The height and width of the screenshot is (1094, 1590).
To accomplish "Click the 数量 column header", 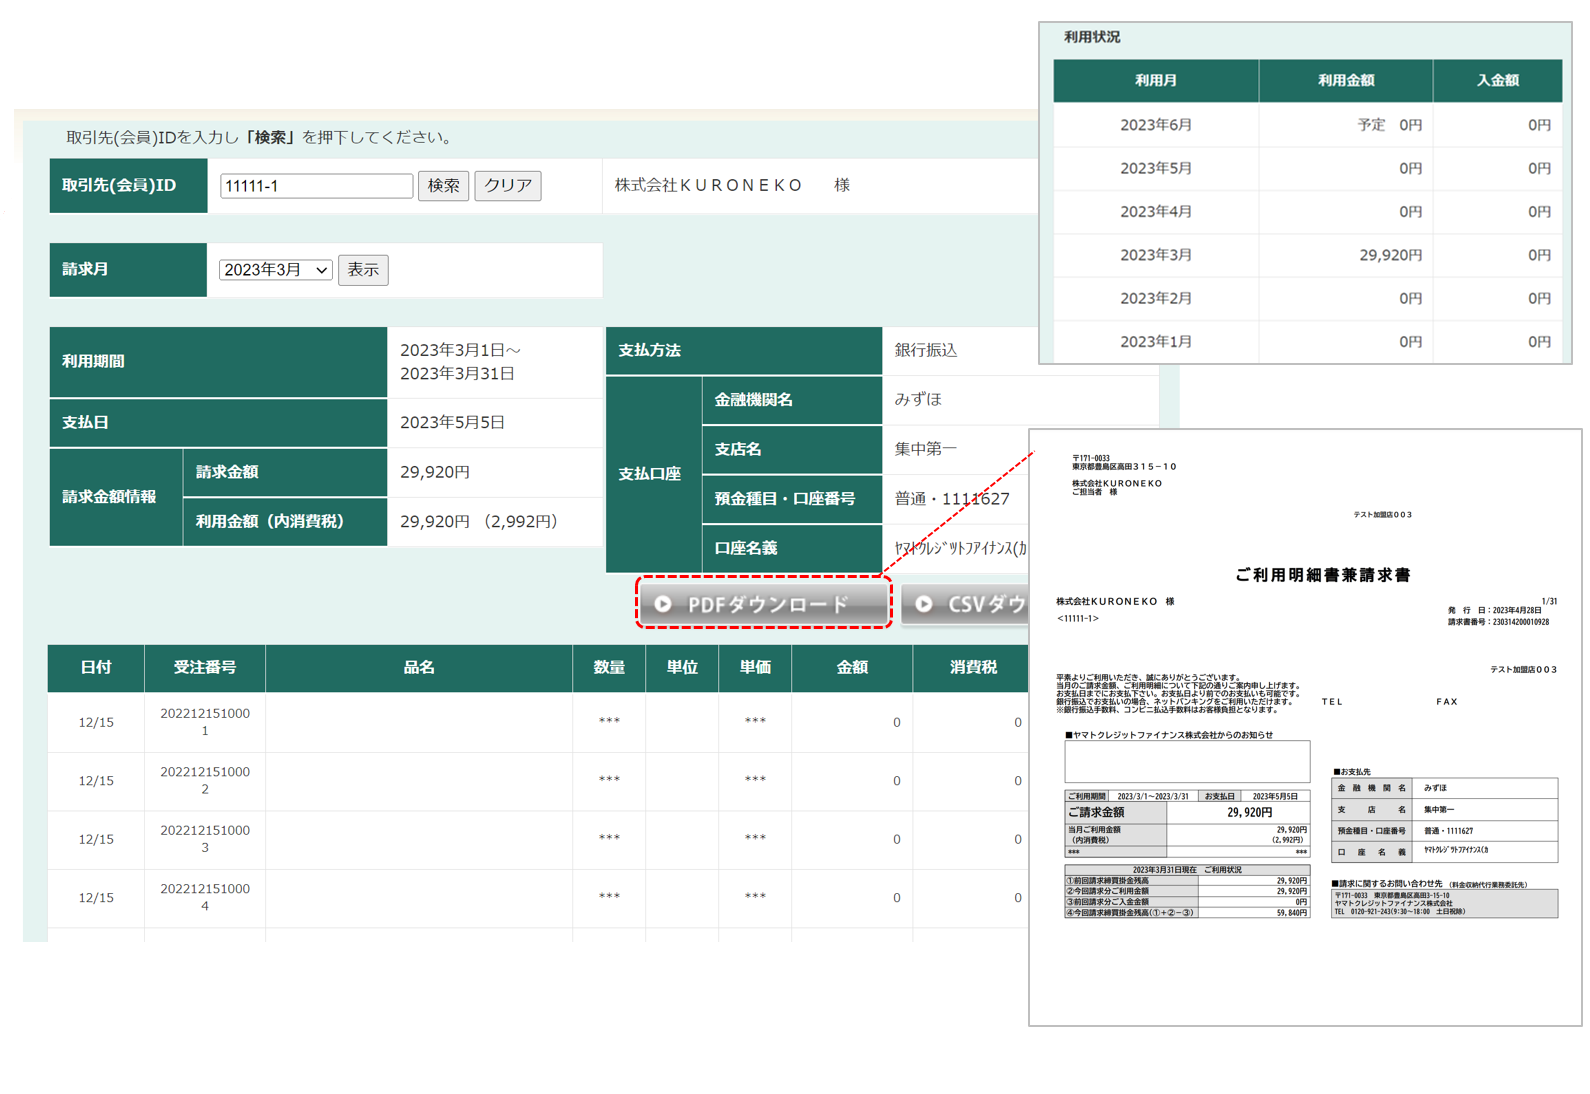I will 609,668.
